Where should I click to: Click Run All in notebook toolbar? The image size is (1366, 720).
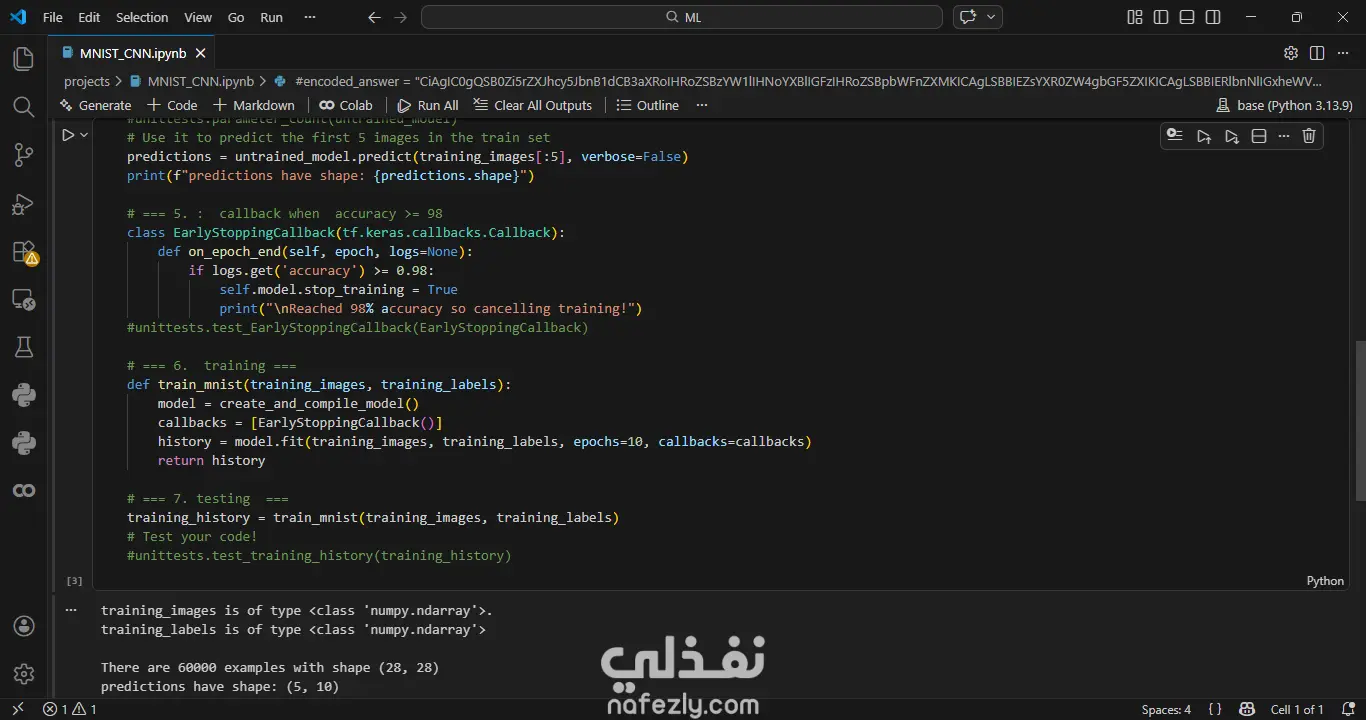pos(428,105)
